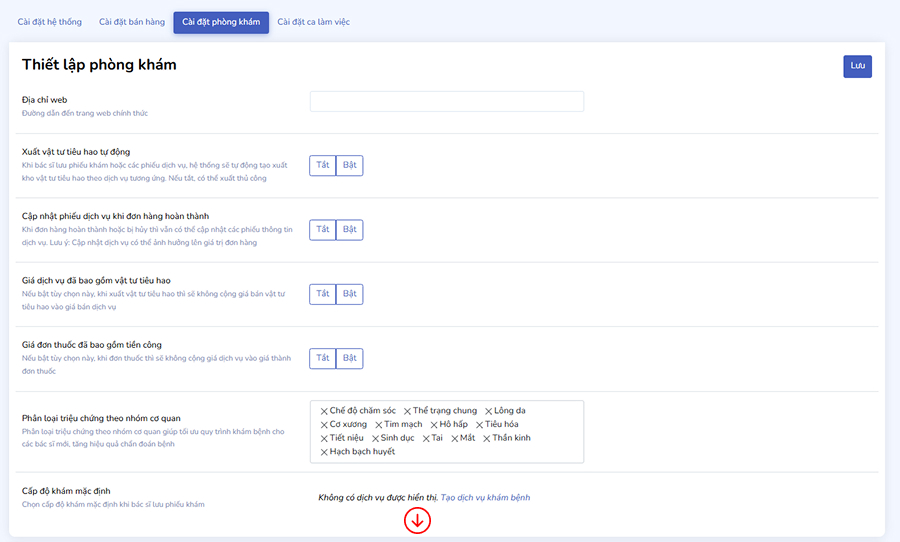900x542 pixels.
Task: Remove the 'Hạch bạch huyết' tag
Action: 324,452
